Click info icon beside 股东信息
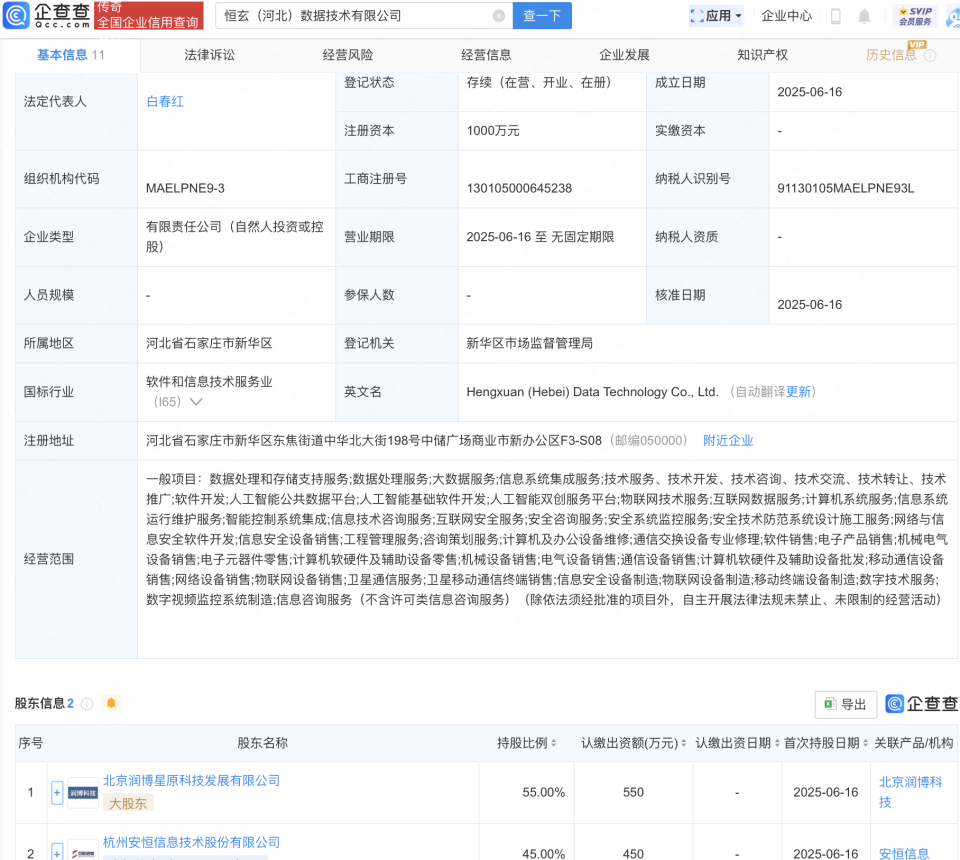Screen dimensions: 960x860 pyautogui.click(x=87, y=704)
